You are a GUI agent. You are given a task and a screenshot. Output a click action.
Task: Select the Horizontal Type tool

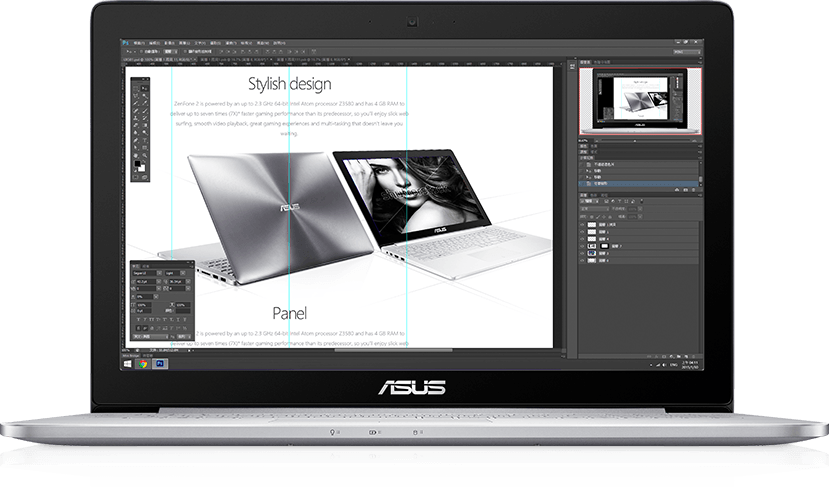tap(145, 140)
